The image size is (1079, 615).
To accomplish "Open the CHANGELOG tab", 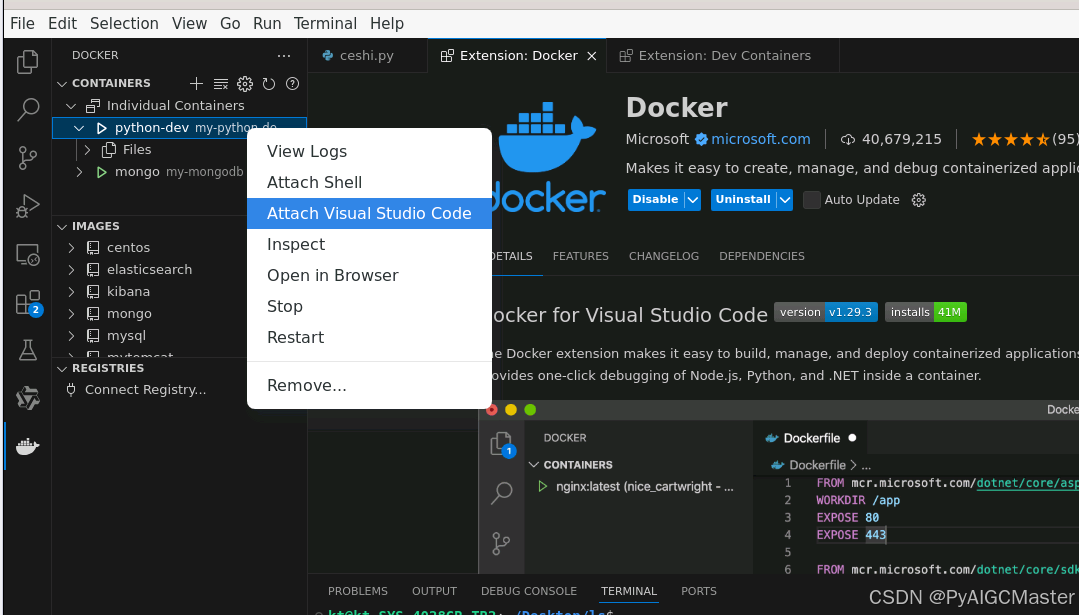I will [663, 257].
